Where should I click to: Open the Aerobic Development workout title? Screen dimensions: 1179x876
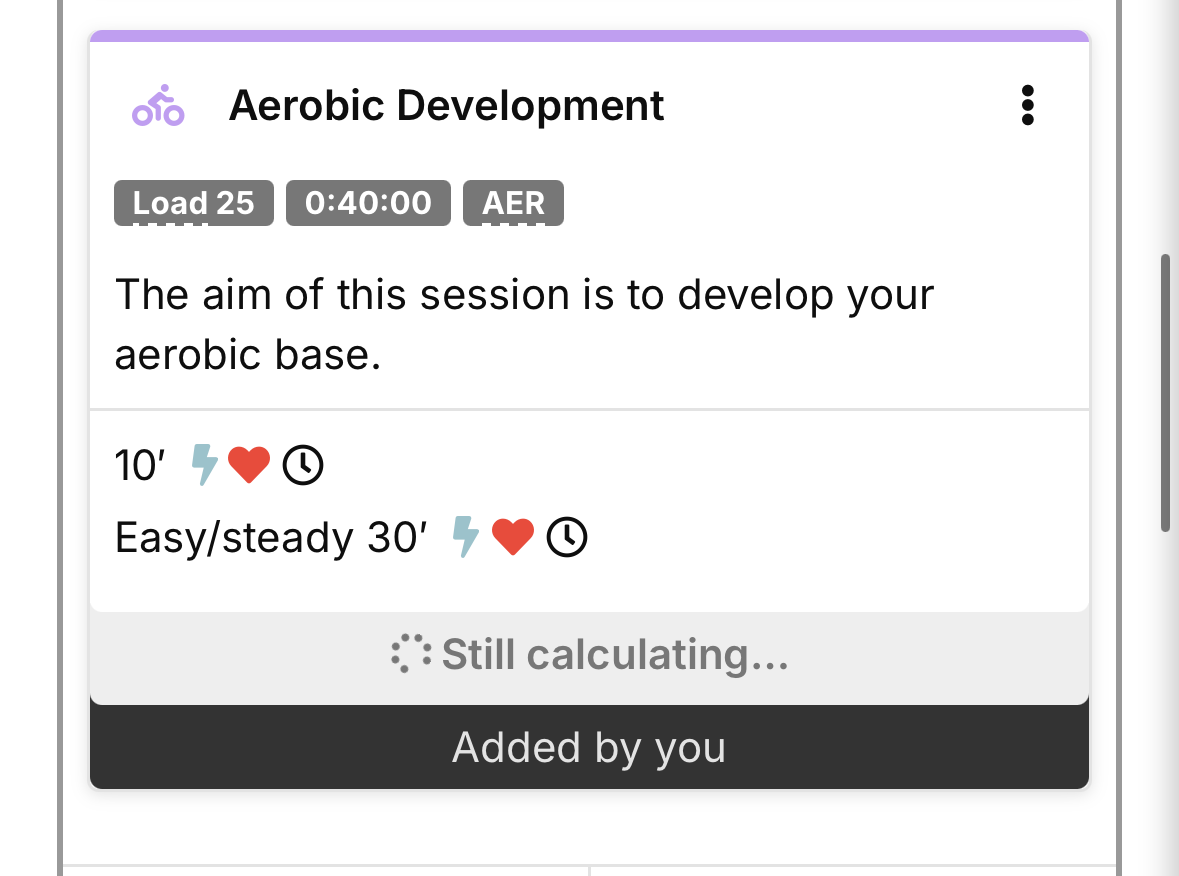point(446,106)
